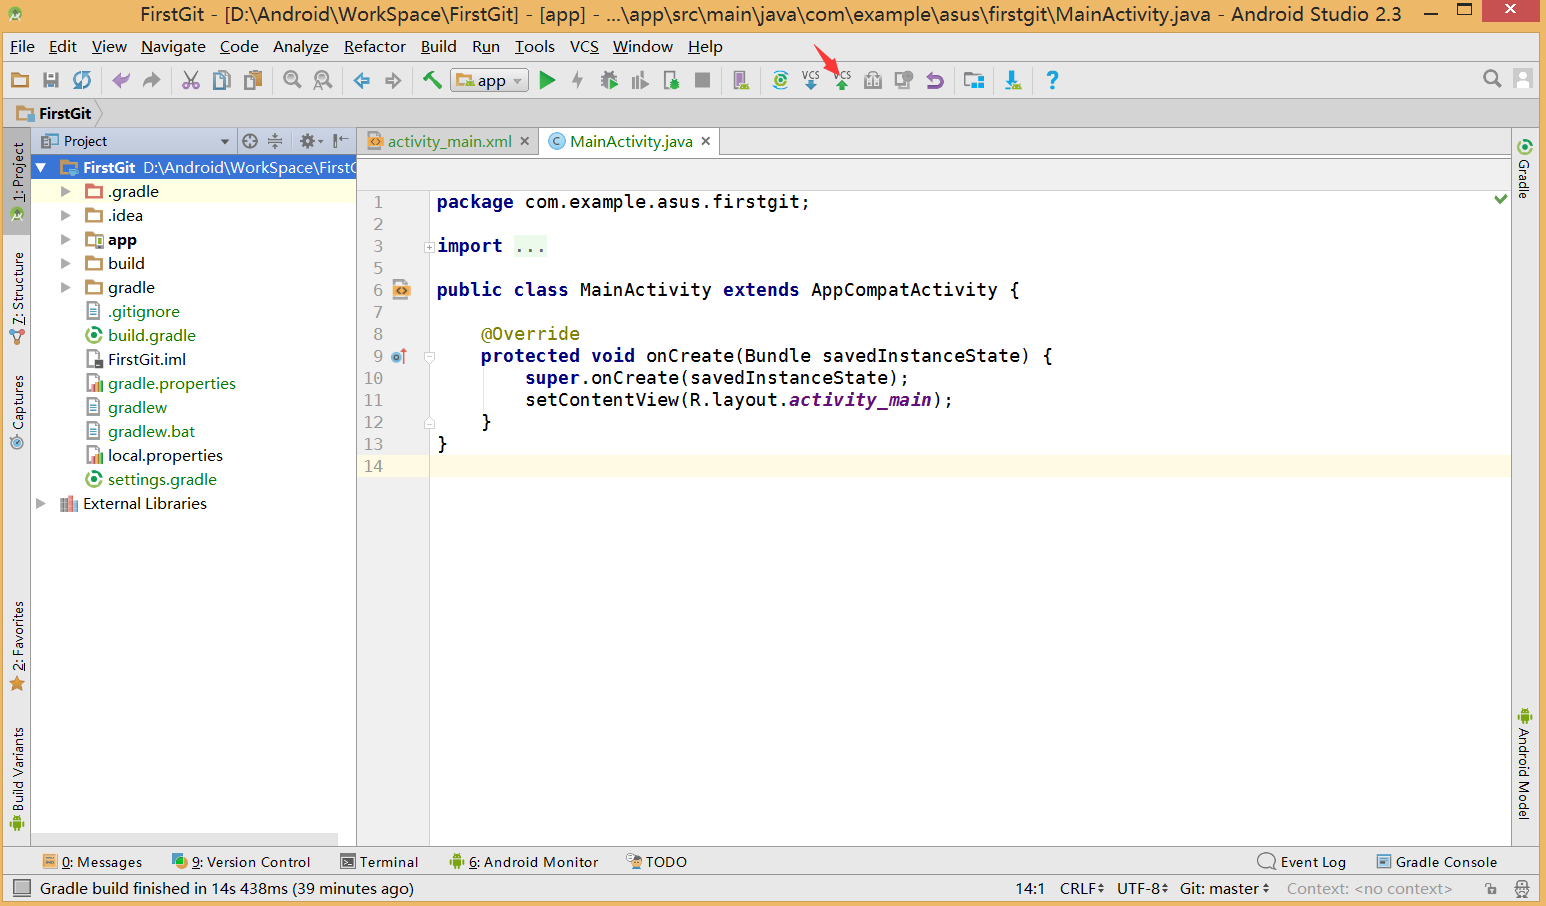The height and width of the screenshot is (906, 1546).
Task: Click the Save All floppy disk icon
Action: click(51, 81)
